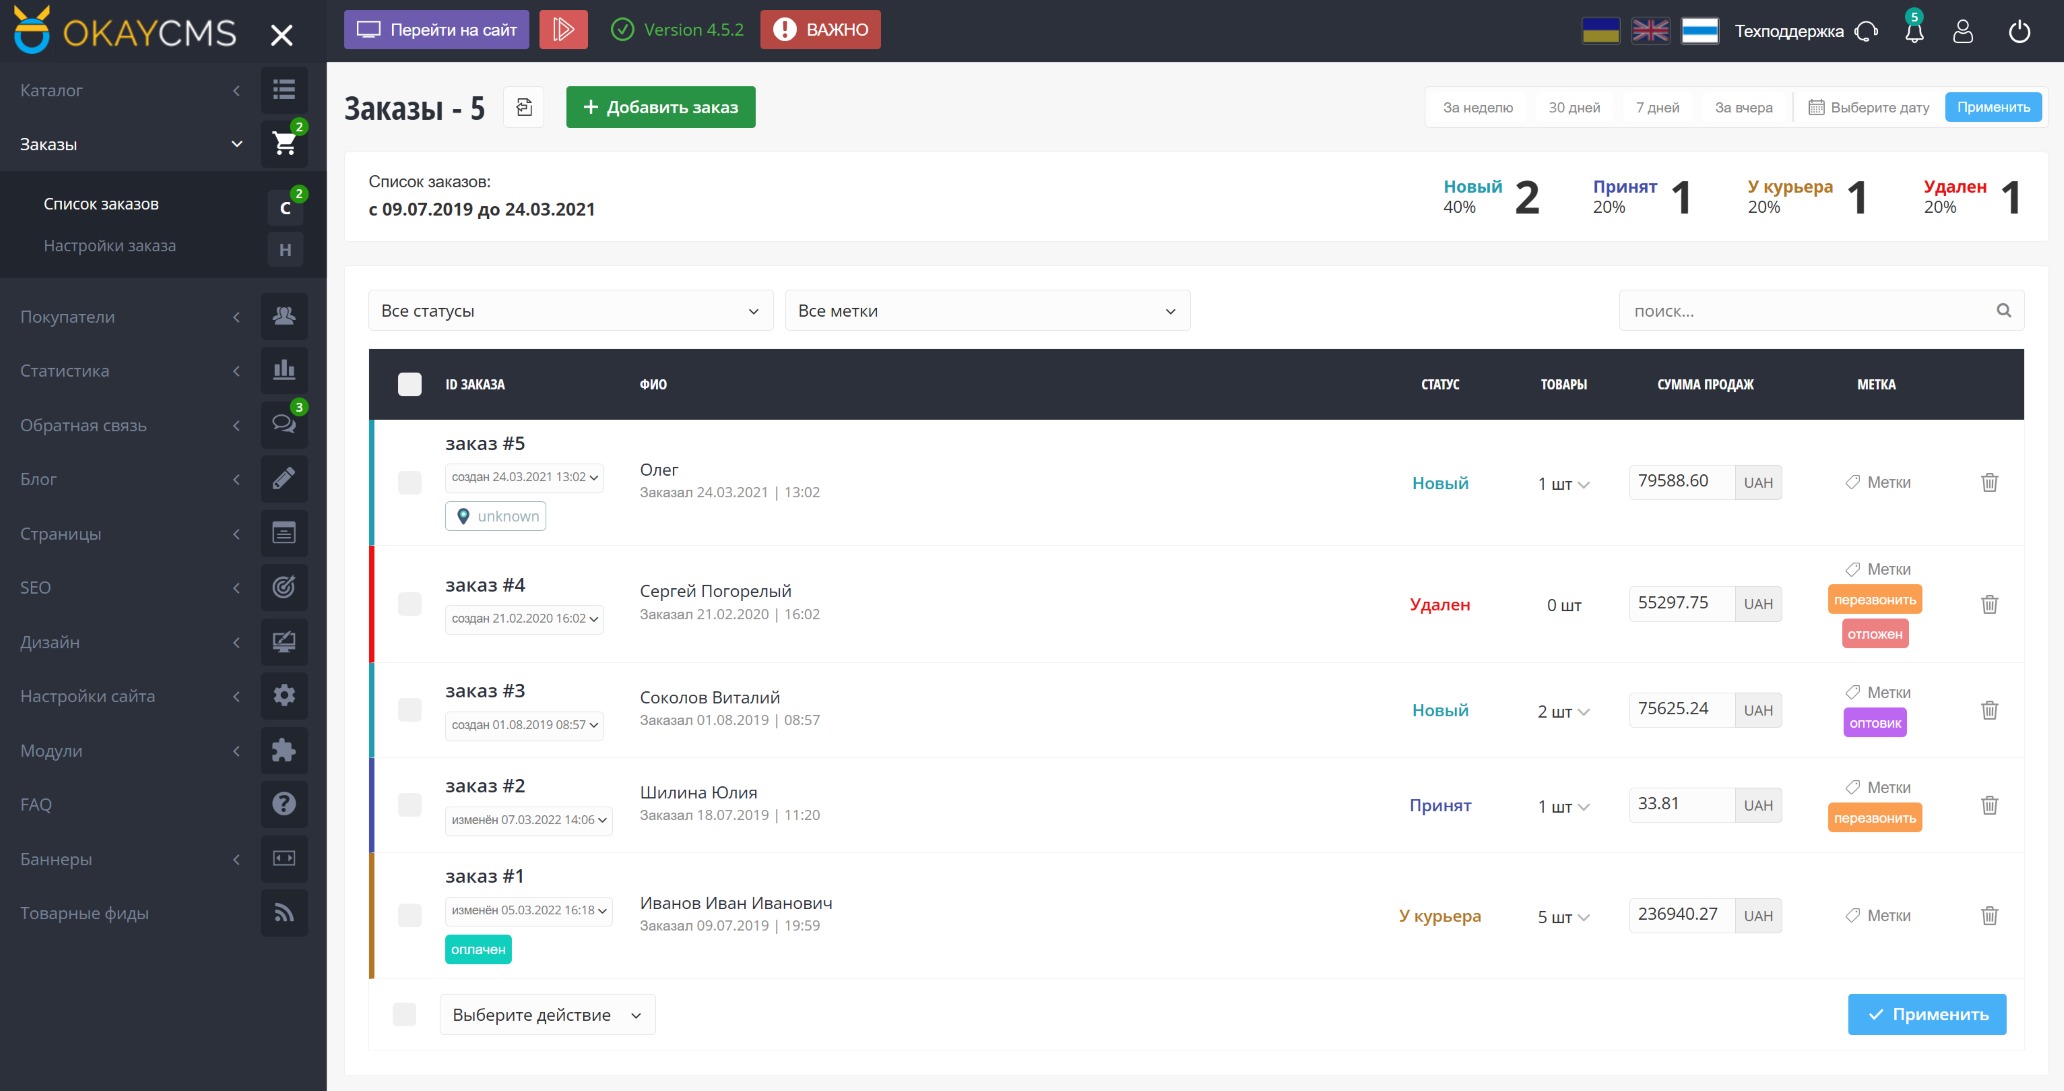
Task: Click the power logout icon
Action: pos(2019,32)
